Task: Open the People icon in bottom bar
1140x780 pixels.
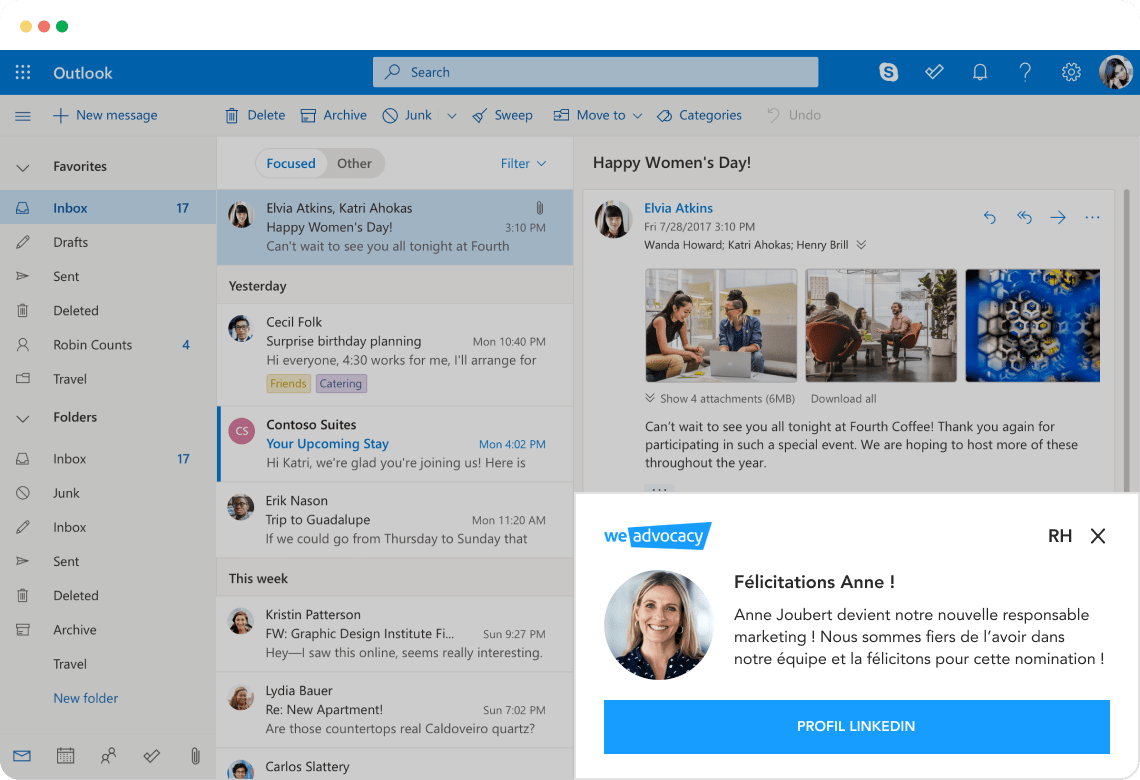Action: pyautogui.click(x=108, y=756)
